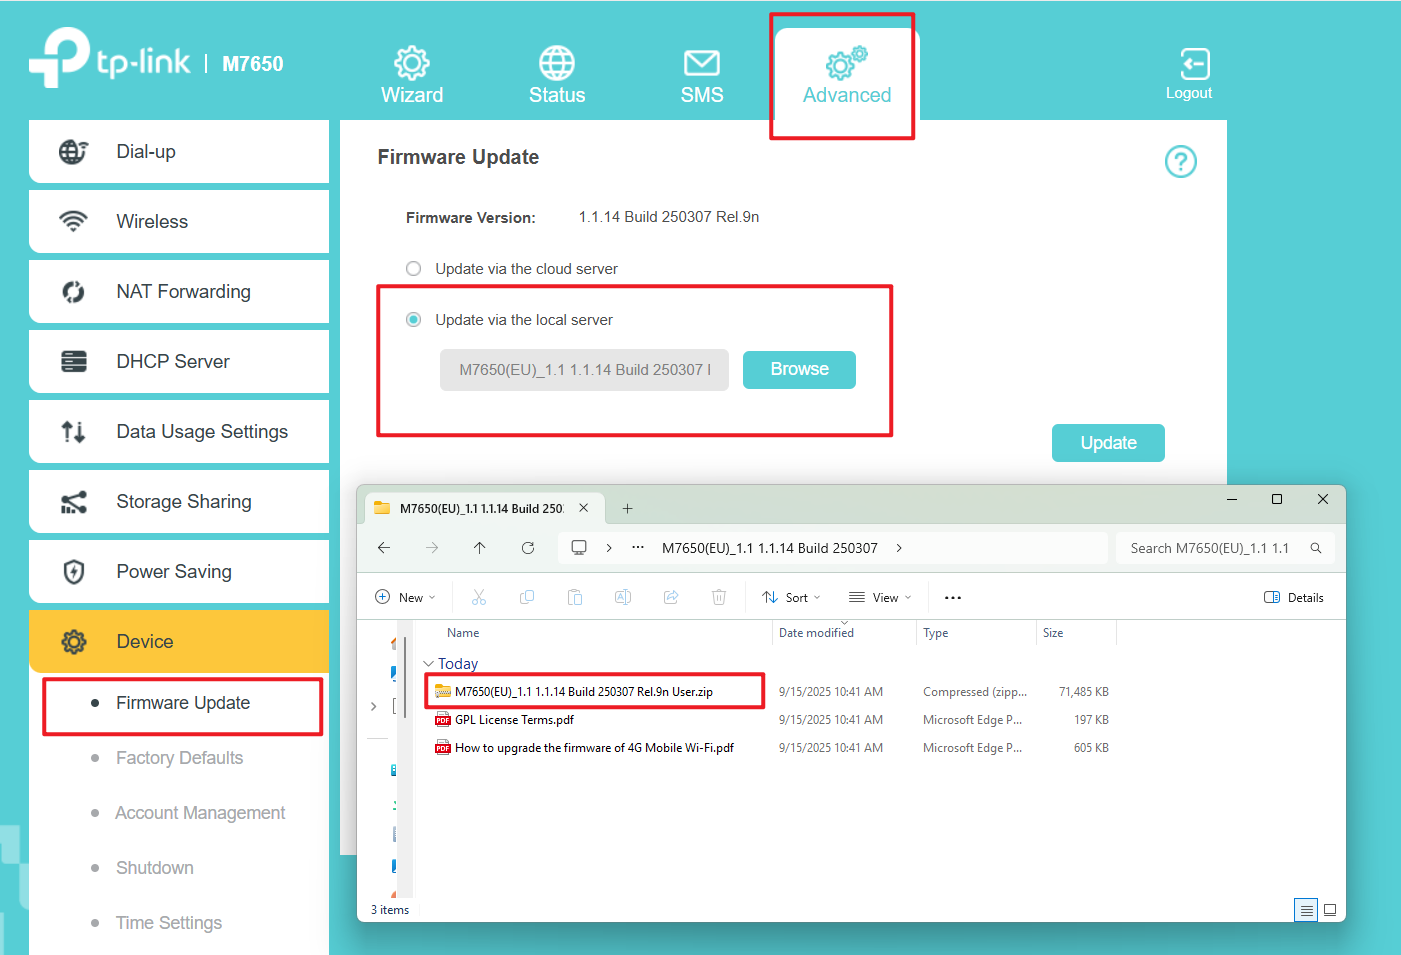This screenshot has height=955, width=1401.
Task: Select Factory Defaults in Device submenu
Action: click(180, 758)
